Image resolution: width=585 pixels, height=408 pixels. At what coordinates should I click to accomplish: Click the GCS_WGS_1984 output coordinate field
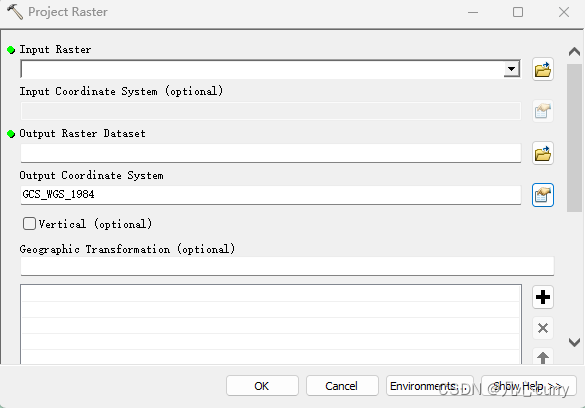point(271,195)
